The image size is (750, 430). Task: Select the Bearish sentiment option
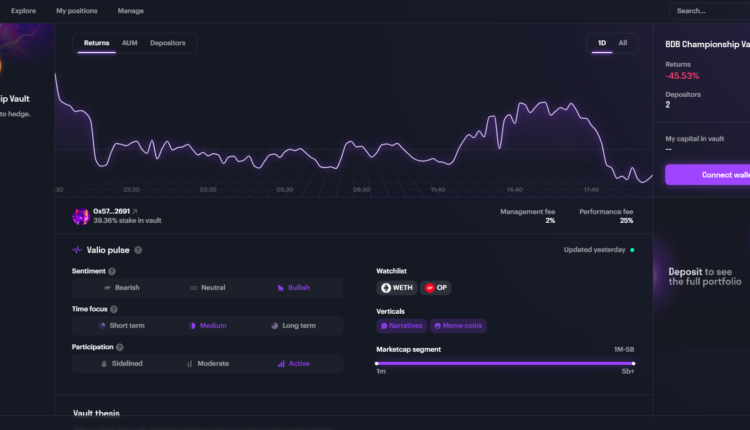(x=120, y=287)
